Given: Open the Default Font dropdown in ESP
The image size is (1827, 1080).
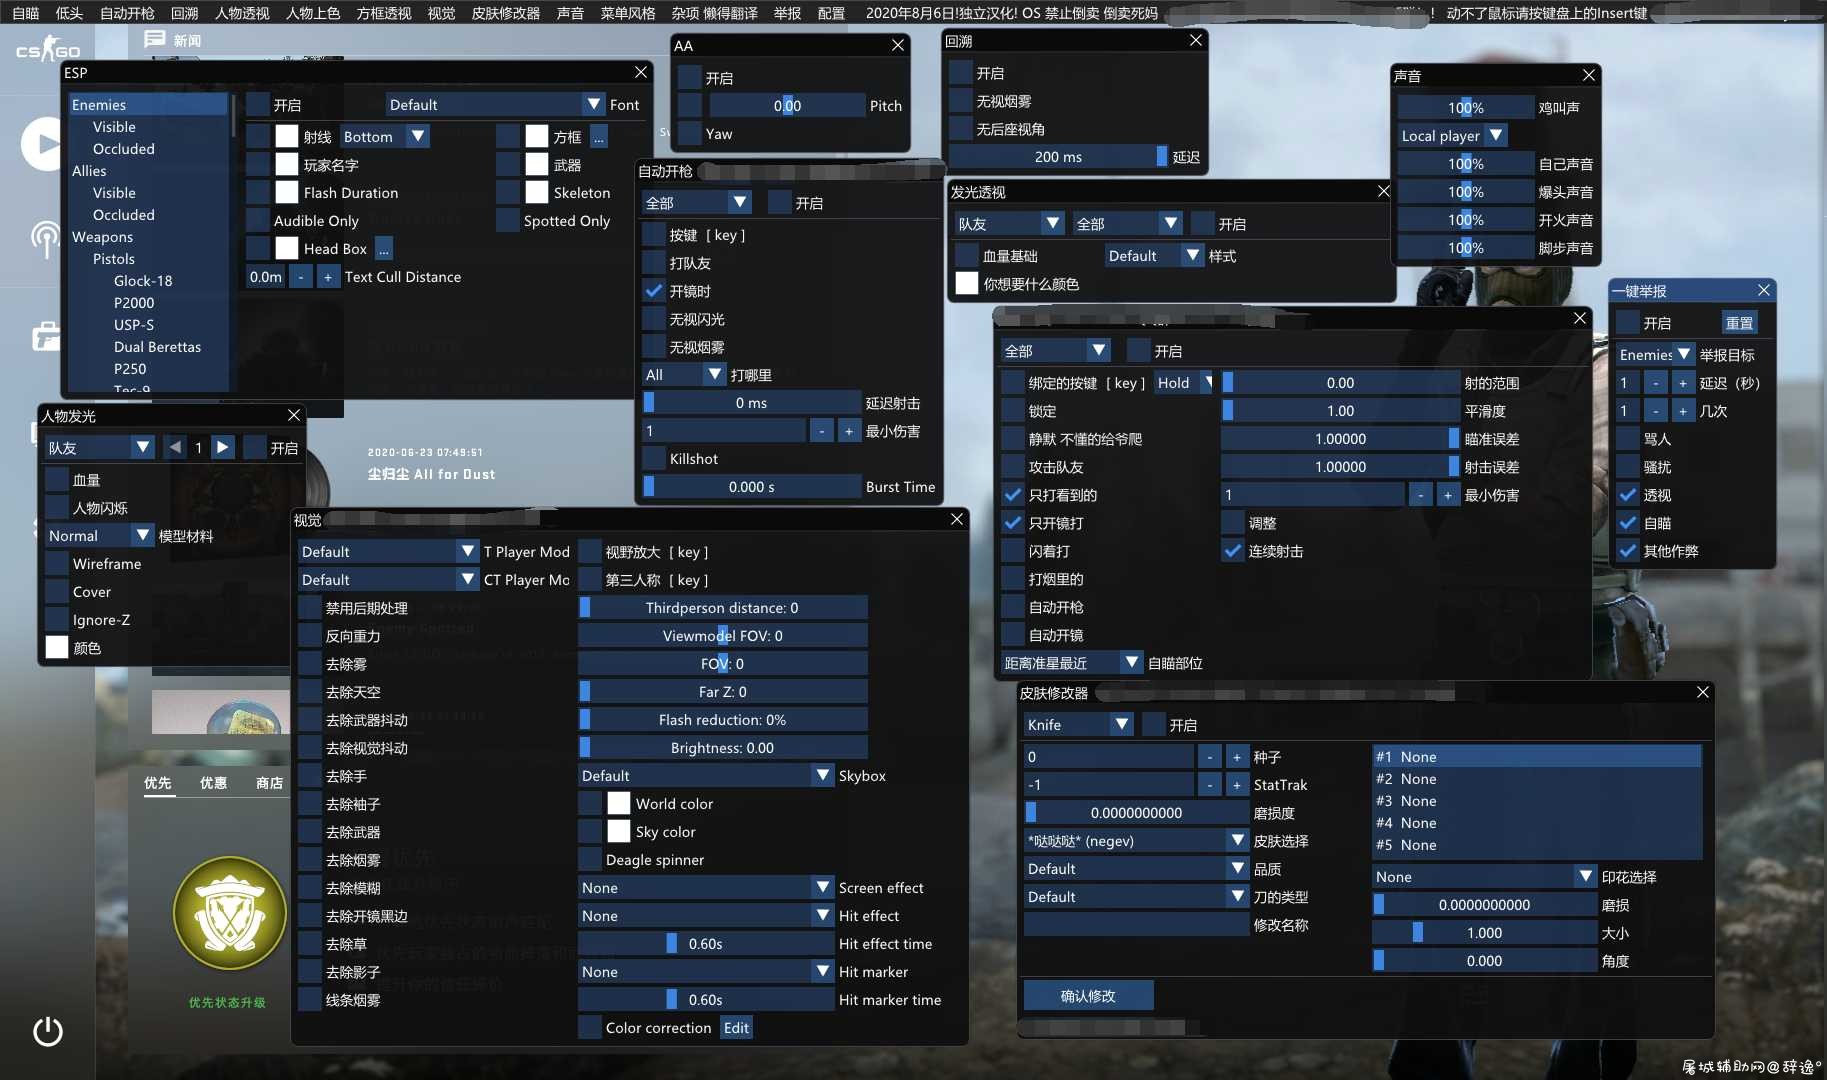Looking at the screenshot, I should coord(495,105).
